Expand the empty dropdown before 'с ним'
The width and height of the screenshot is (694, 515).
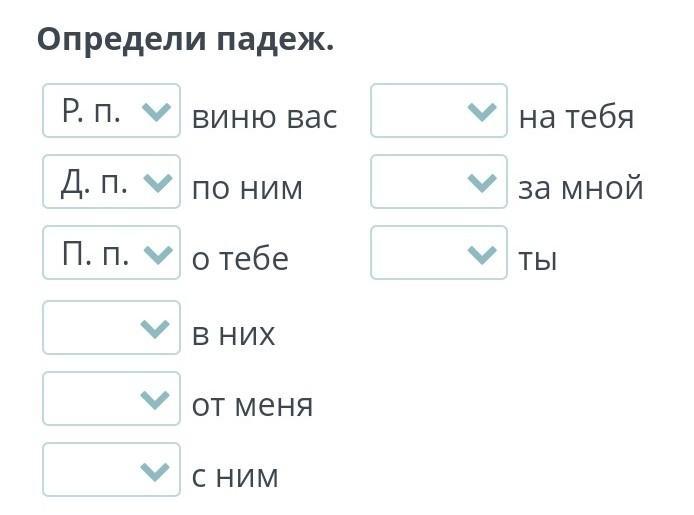[111, 470]
